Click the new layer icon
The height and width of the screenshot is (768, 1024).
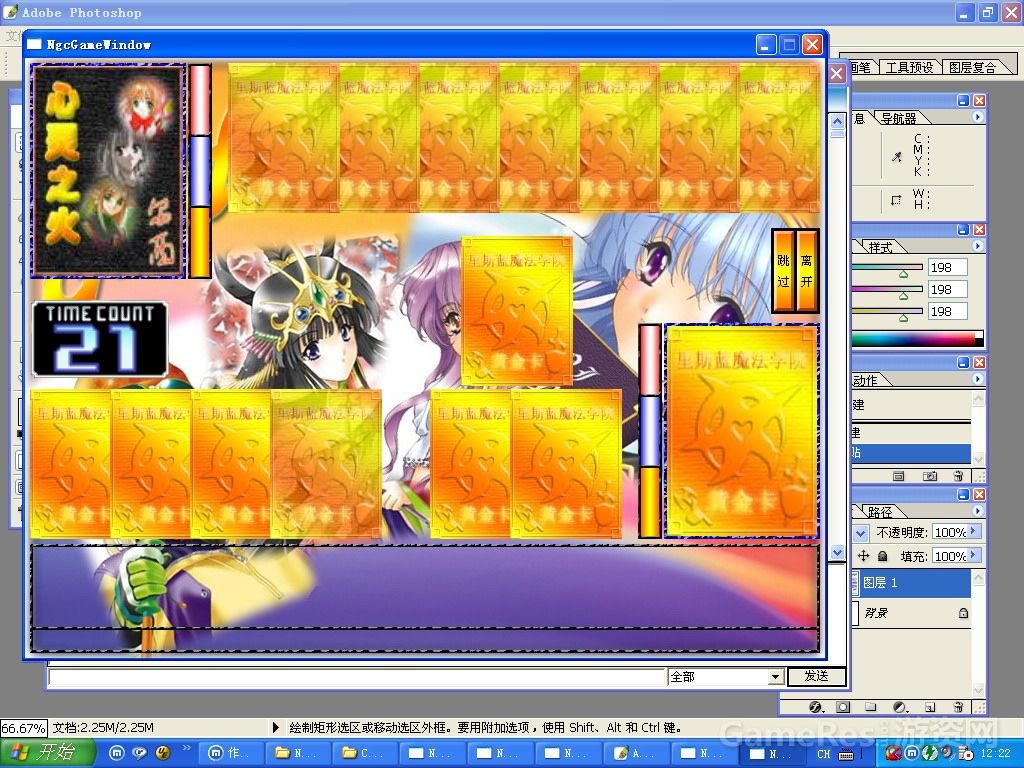(929, 707)
